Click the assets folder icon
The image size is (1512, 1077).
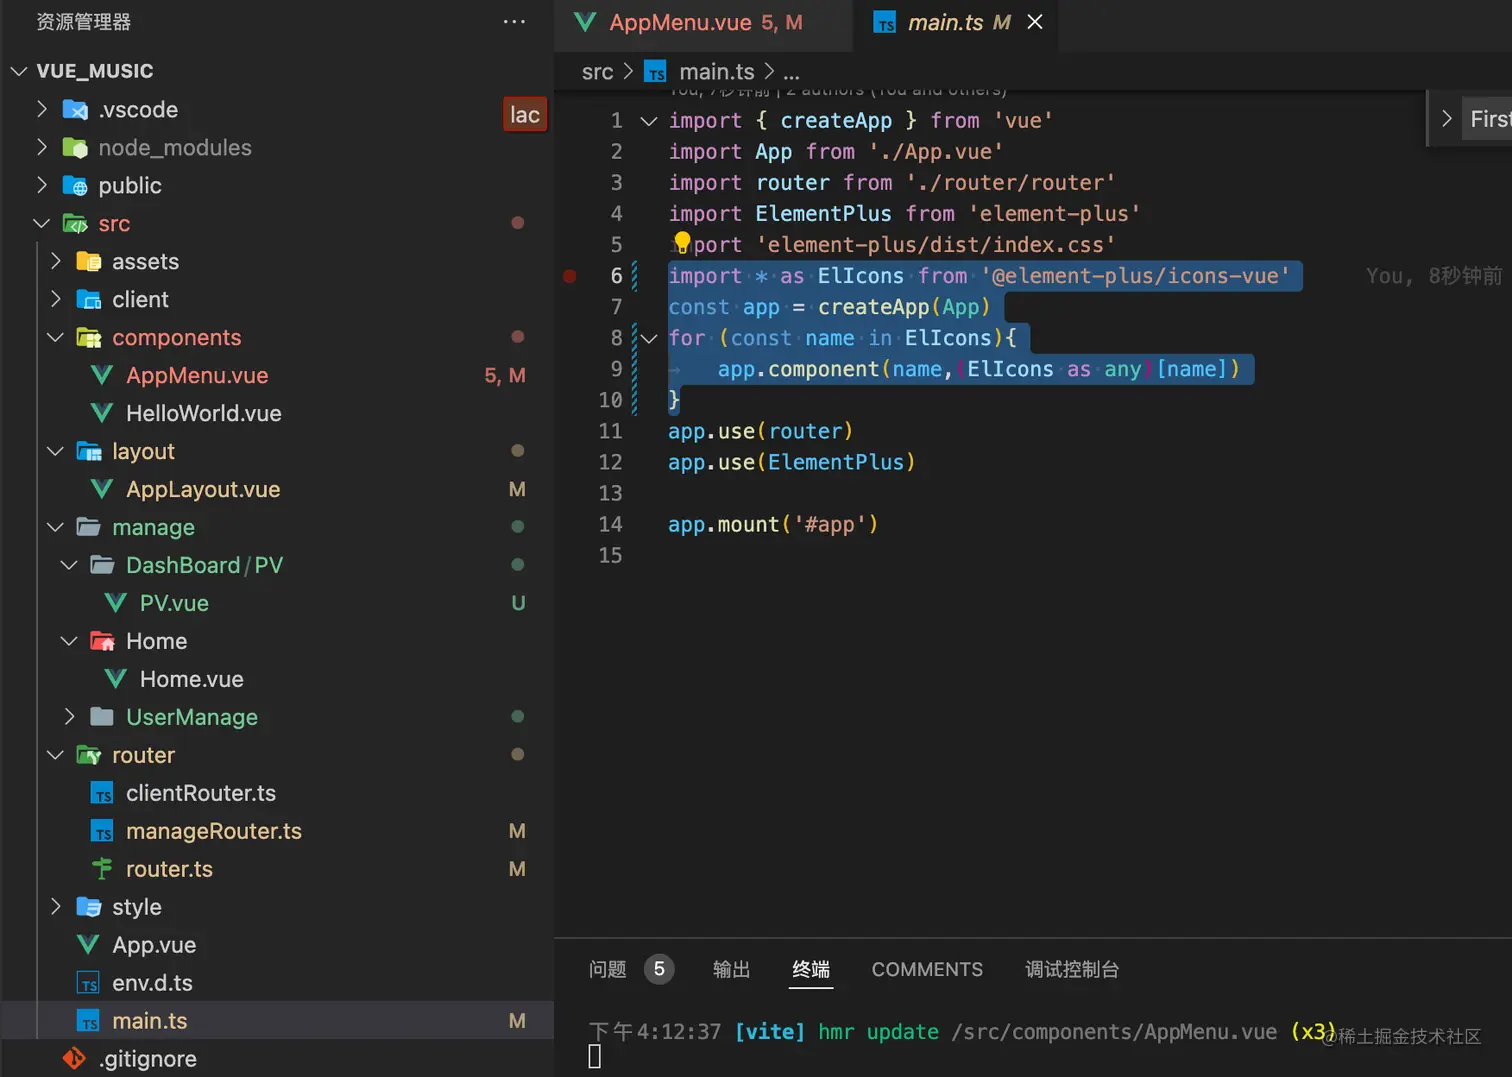coord(89,262)
